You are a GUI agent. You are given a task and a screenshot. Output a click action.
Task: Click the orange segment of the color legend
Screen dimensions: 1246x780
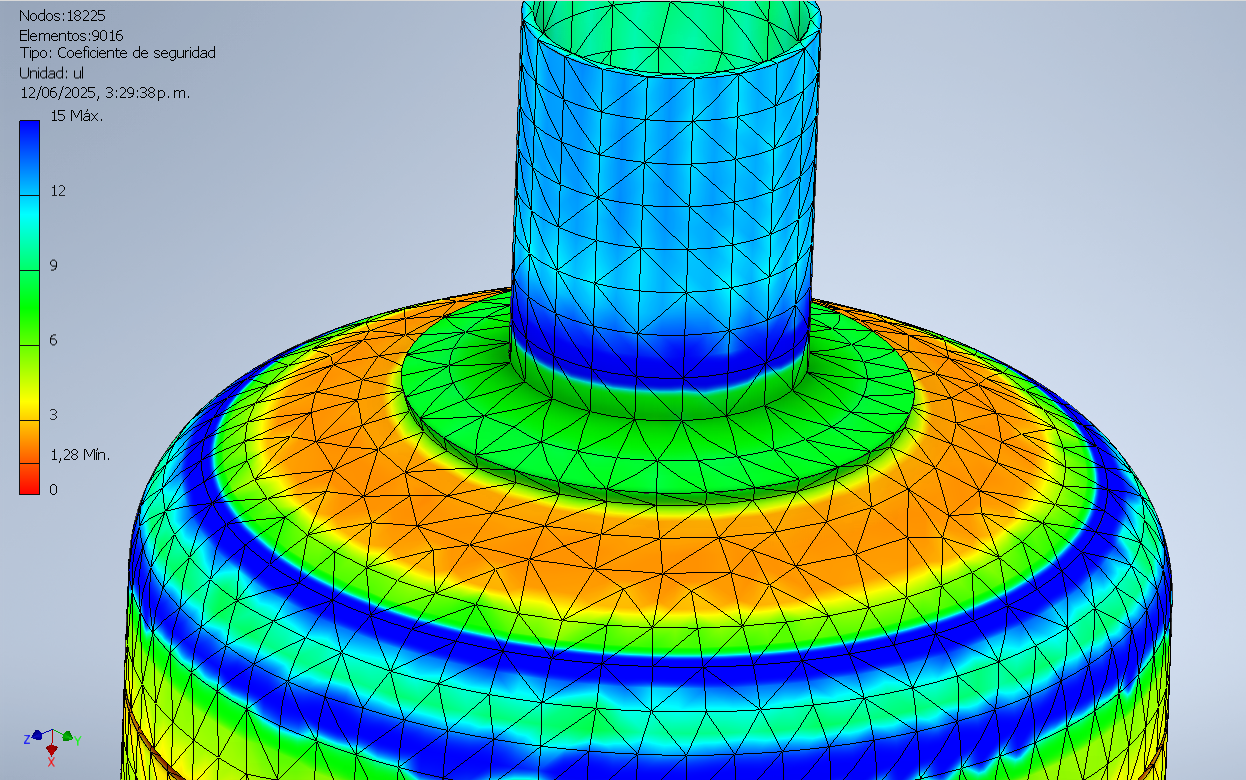click(30, 440)
